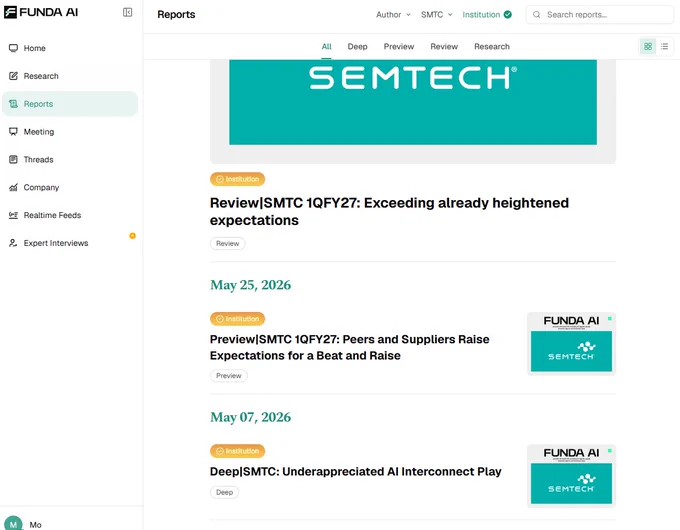The image size is (680, 530).
Task: Click the Expert Interviews person icon
Action: click(x=13, y=243)
